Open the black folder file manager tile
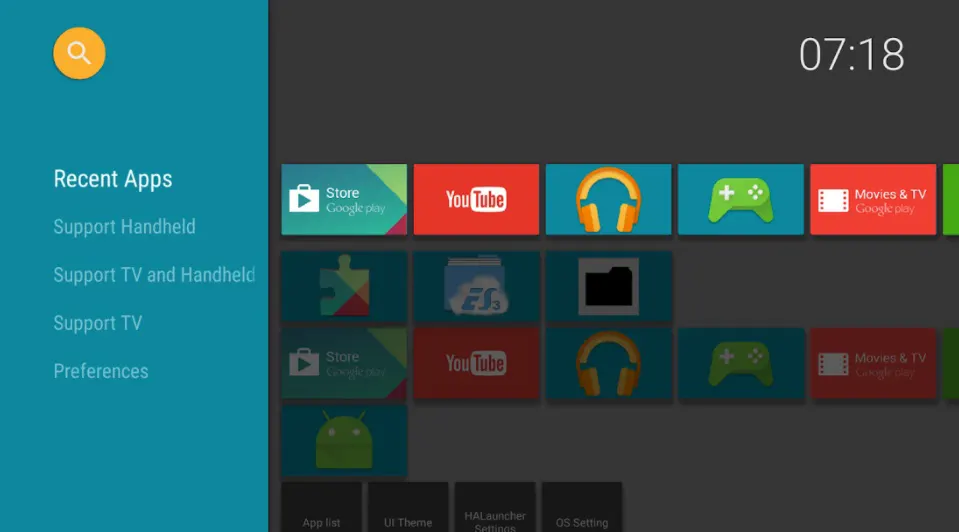 608,286
